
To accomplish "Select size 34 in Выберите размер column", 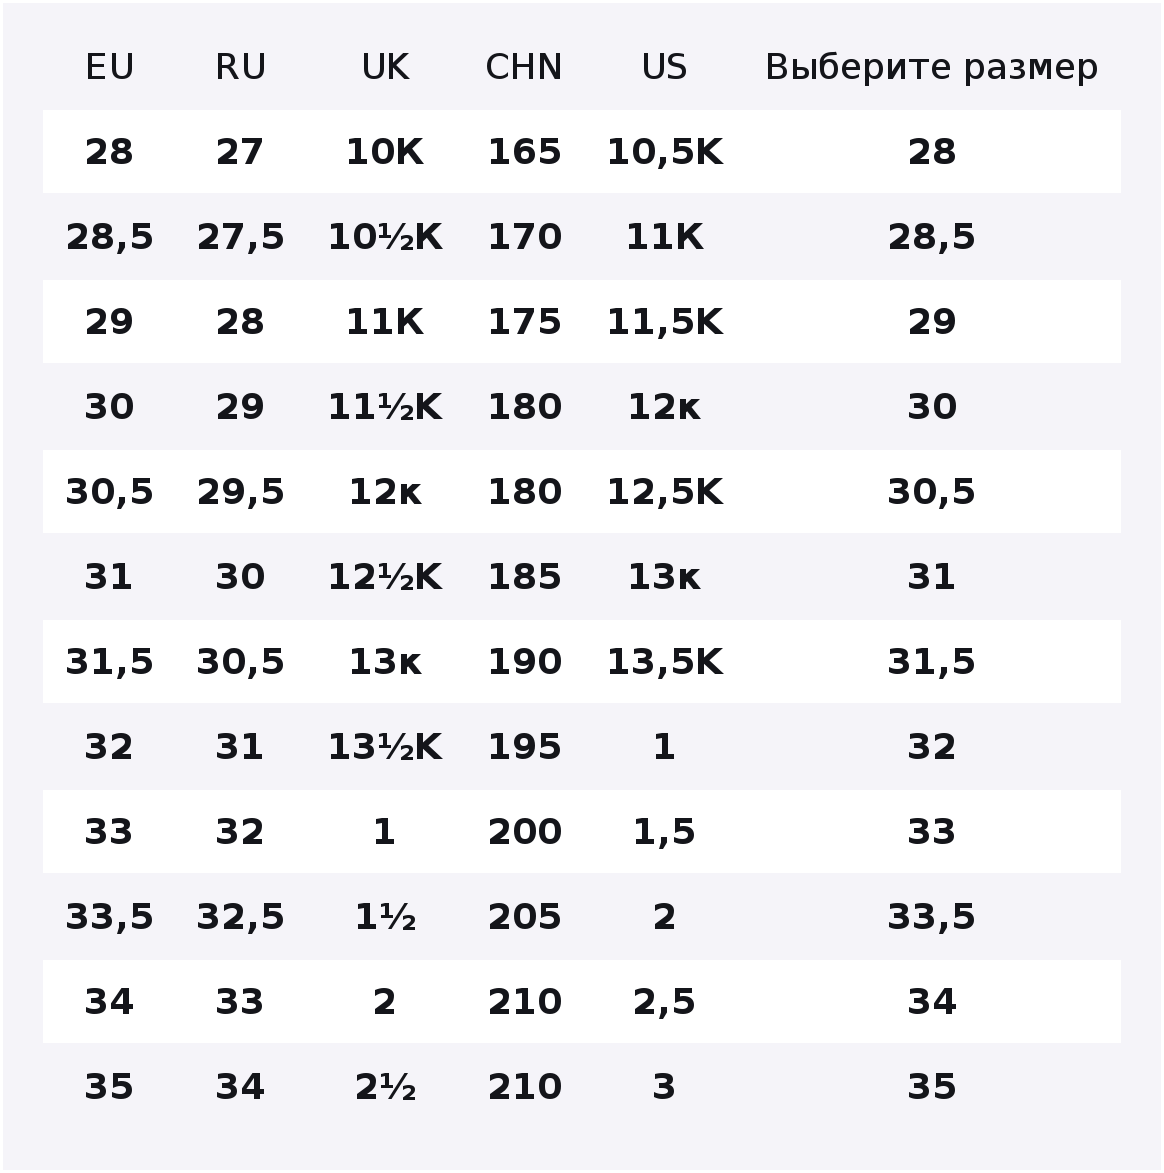I will pos(931,1002).
